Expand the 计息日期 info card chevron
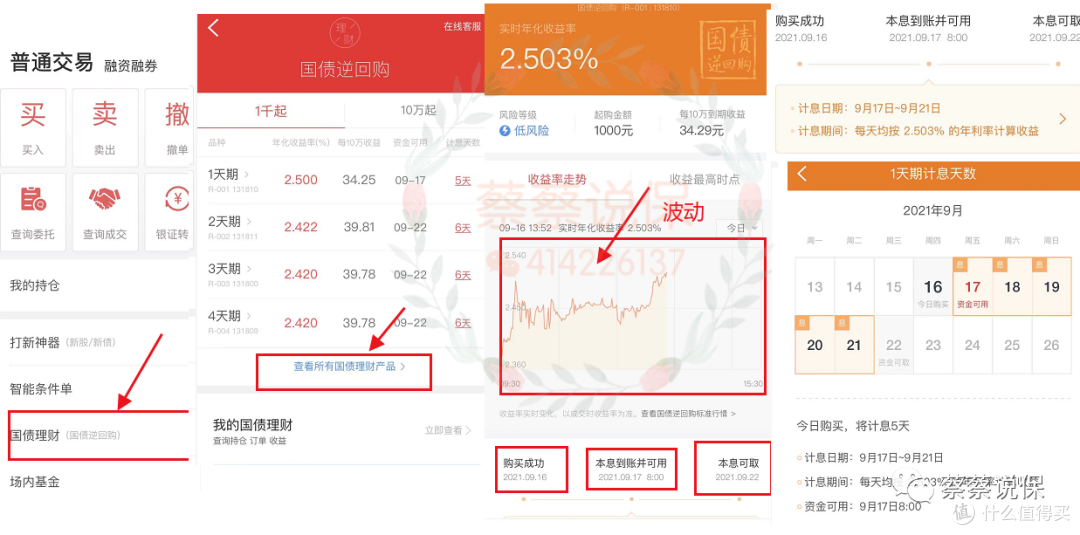The image size is (1080, 535). click(x=1062, y=119)
